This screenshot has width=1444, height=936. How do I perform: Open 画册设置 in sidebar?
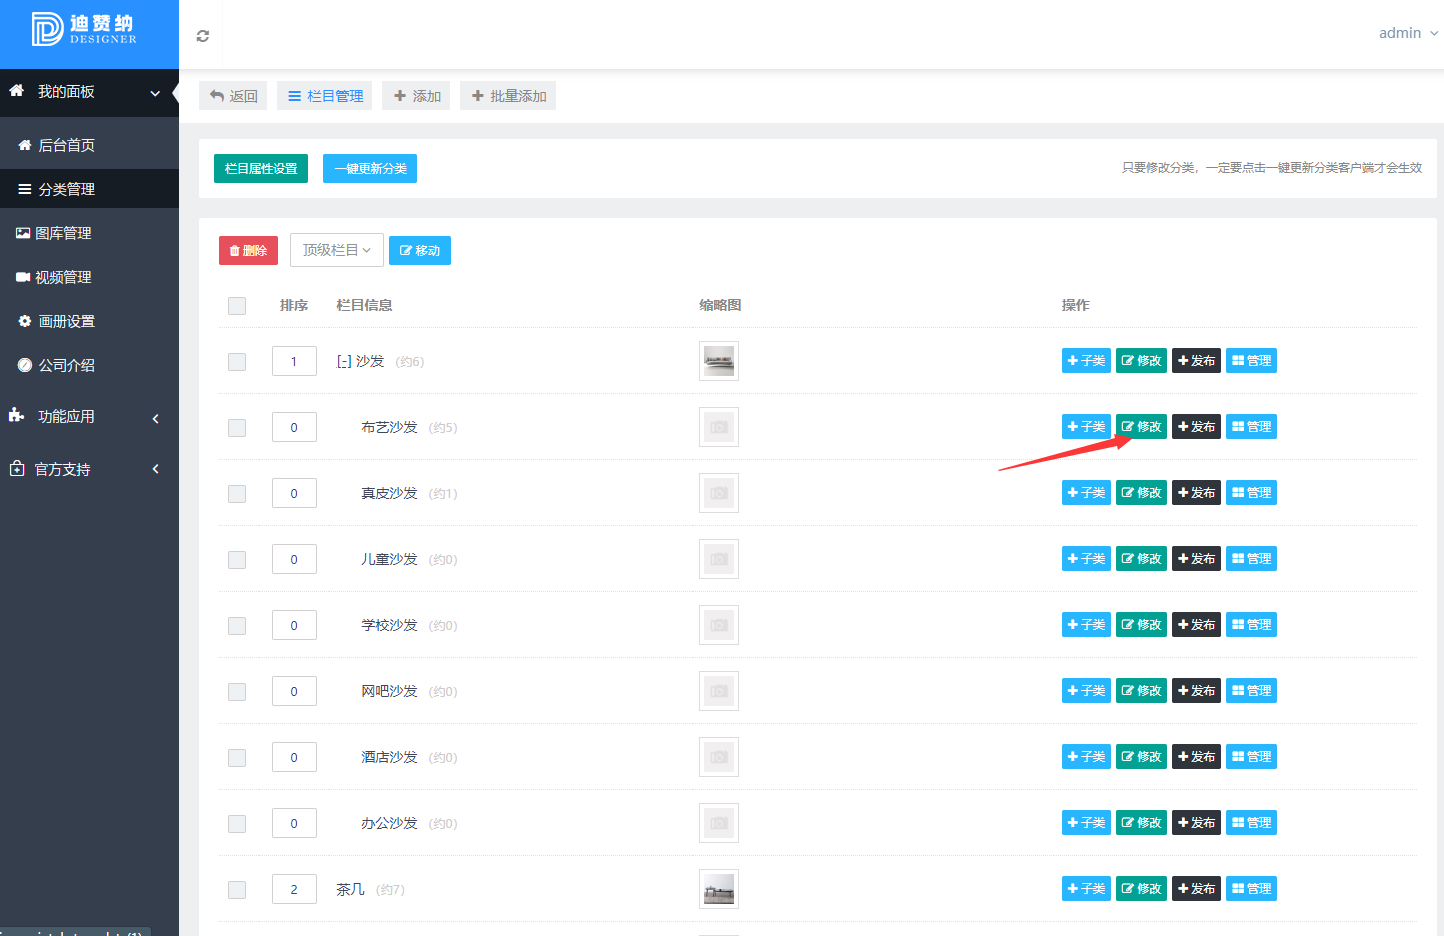click(89, 321)
